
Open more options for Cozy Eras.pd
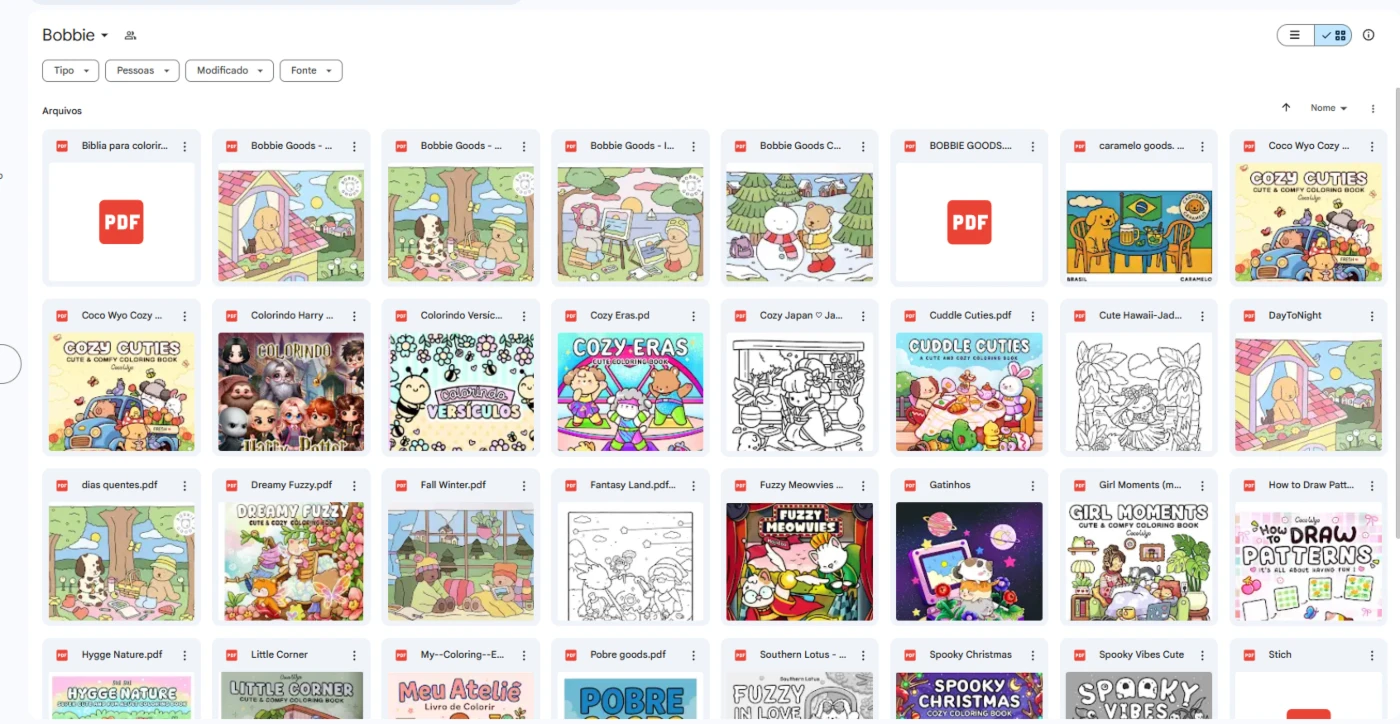[x=693, y=316]
